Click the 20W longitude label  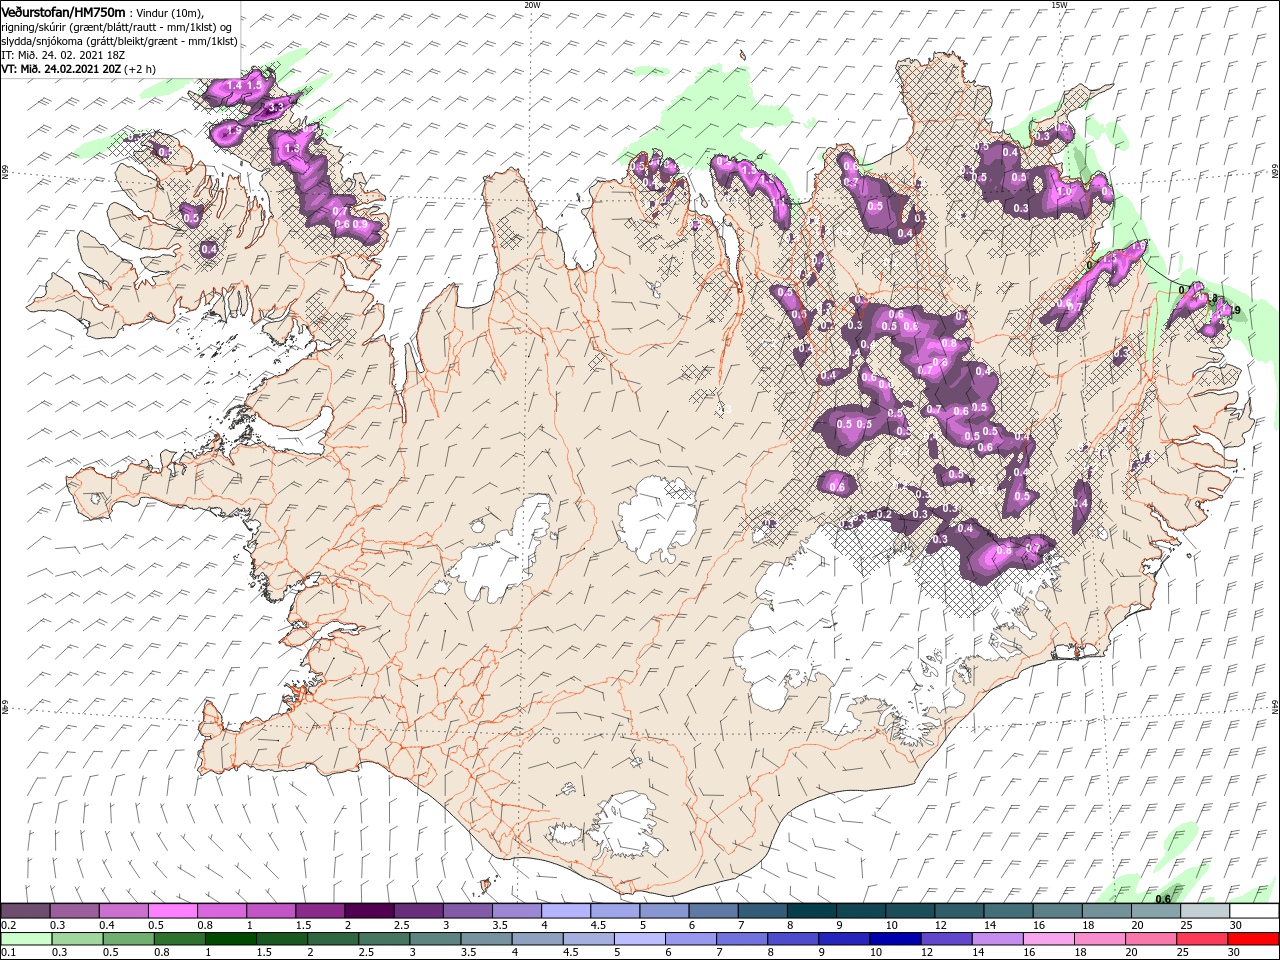click(x=532, y=5)
